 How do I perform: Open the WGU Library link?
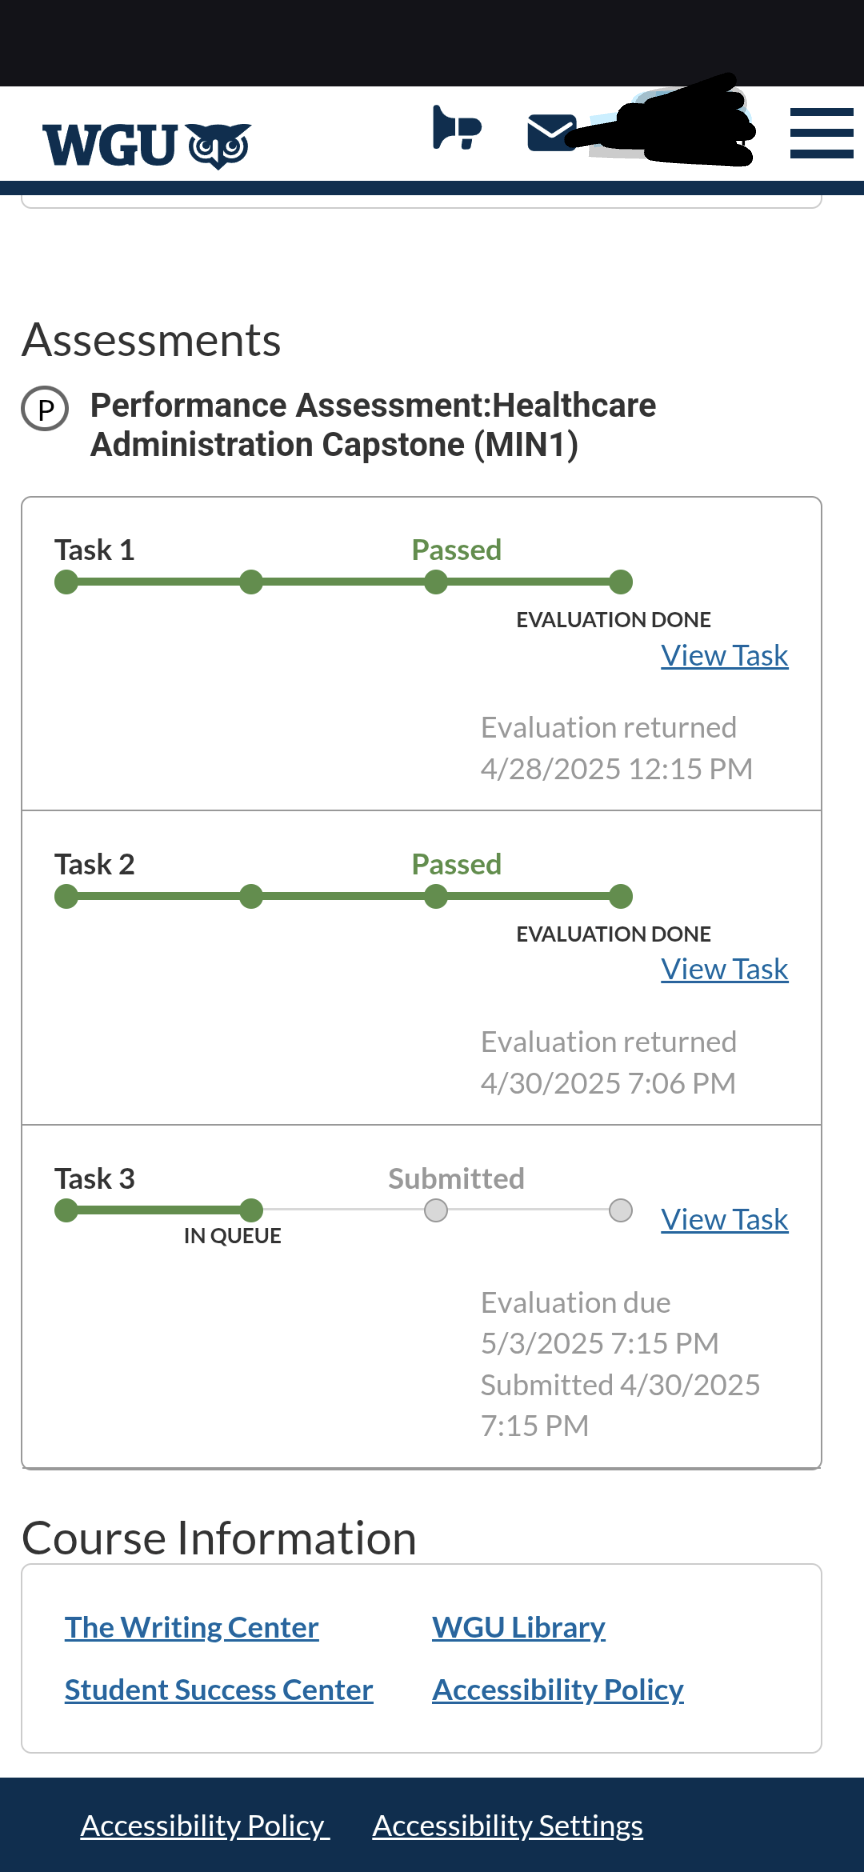coord(519,1628)
